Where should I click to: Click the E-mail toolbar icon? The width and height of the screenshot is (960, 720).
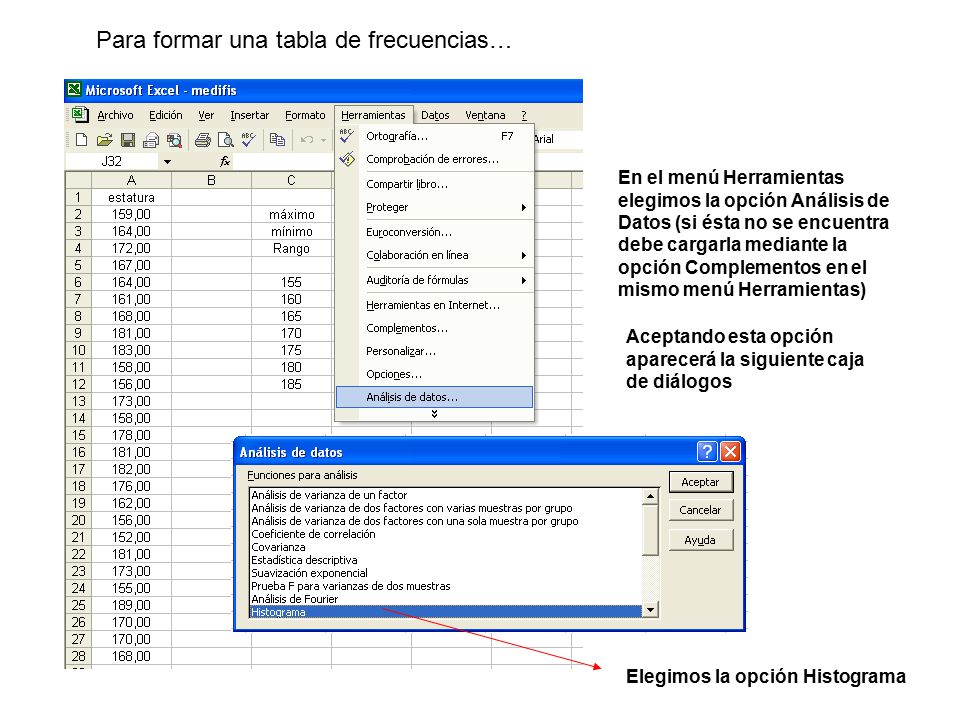pyautogui.click(x=151, y=140)
